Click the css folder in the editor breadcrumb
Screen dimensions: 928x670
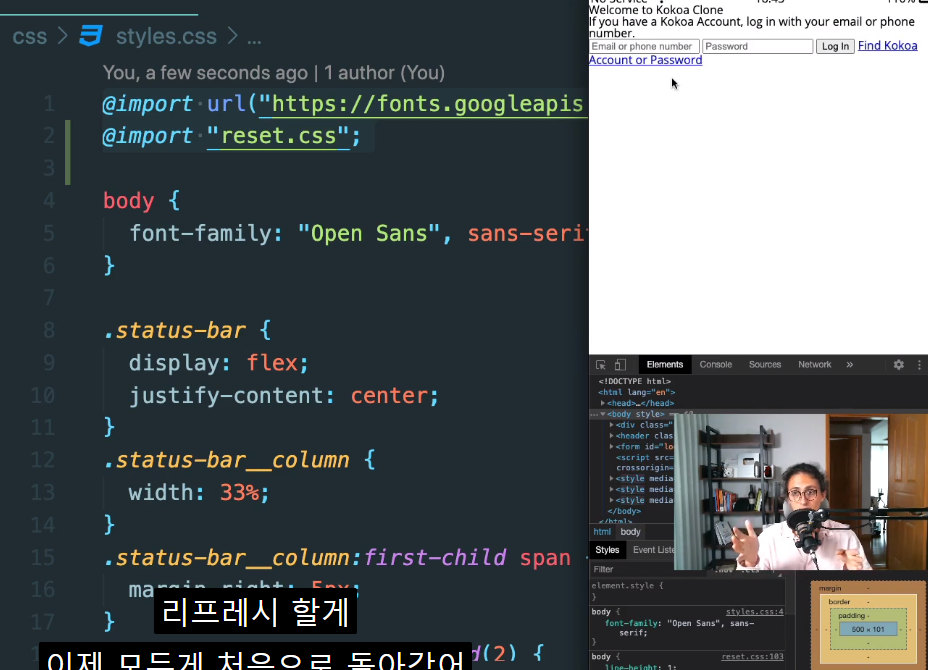[x=30, y=37]
